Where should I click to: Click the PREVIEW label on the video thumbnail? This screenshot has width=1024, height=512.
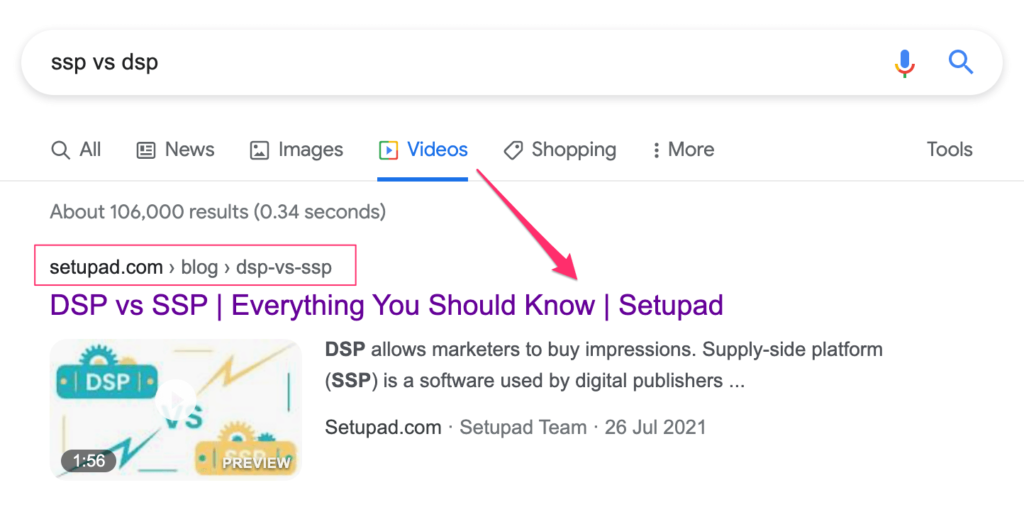(256, 463)
